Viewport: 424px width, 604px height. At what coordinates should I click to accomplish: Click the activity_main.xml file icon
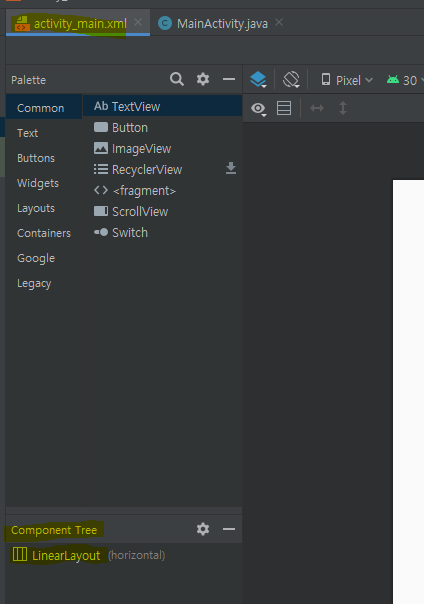[x=22, y=23]
